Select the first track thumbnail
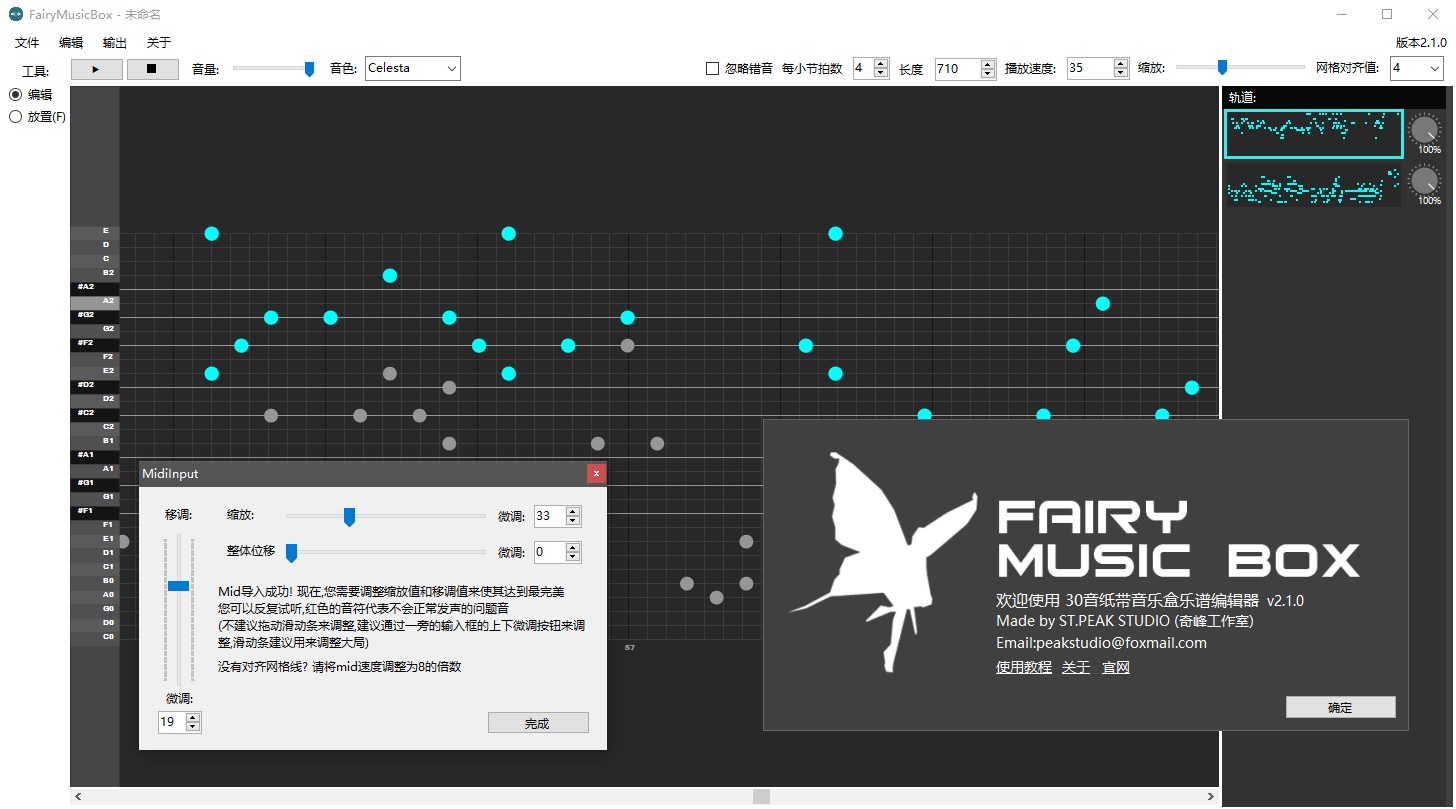This screenshot has width=1456, height=809. pos(1314,133)
